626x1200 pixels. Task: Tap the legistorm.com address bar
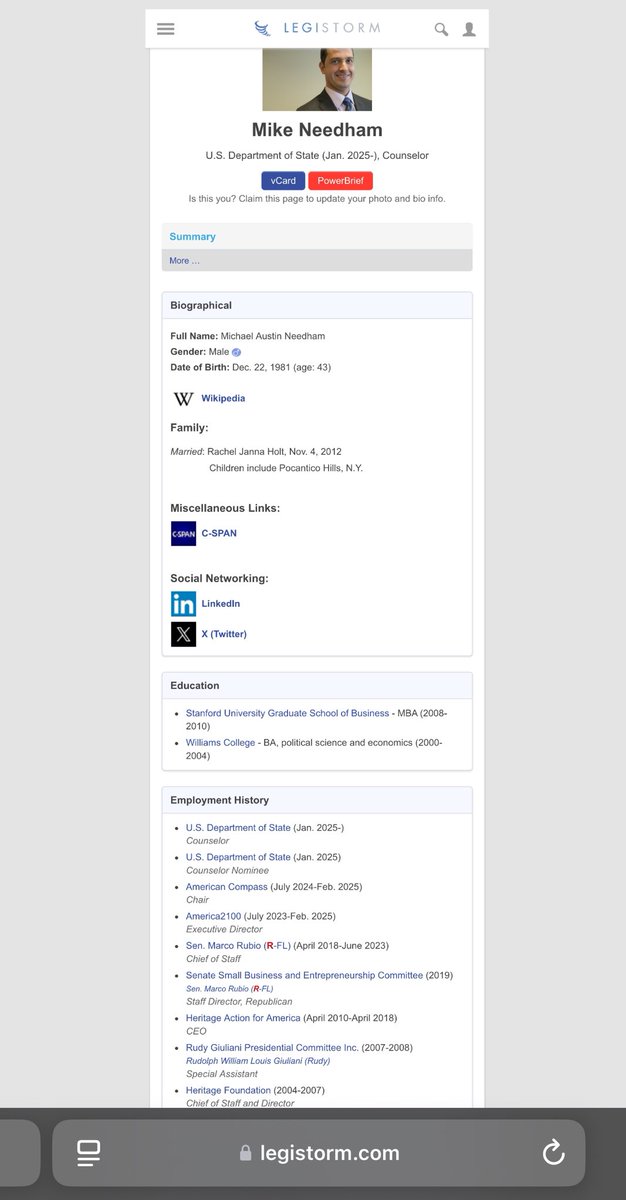tap(318, 1153)
